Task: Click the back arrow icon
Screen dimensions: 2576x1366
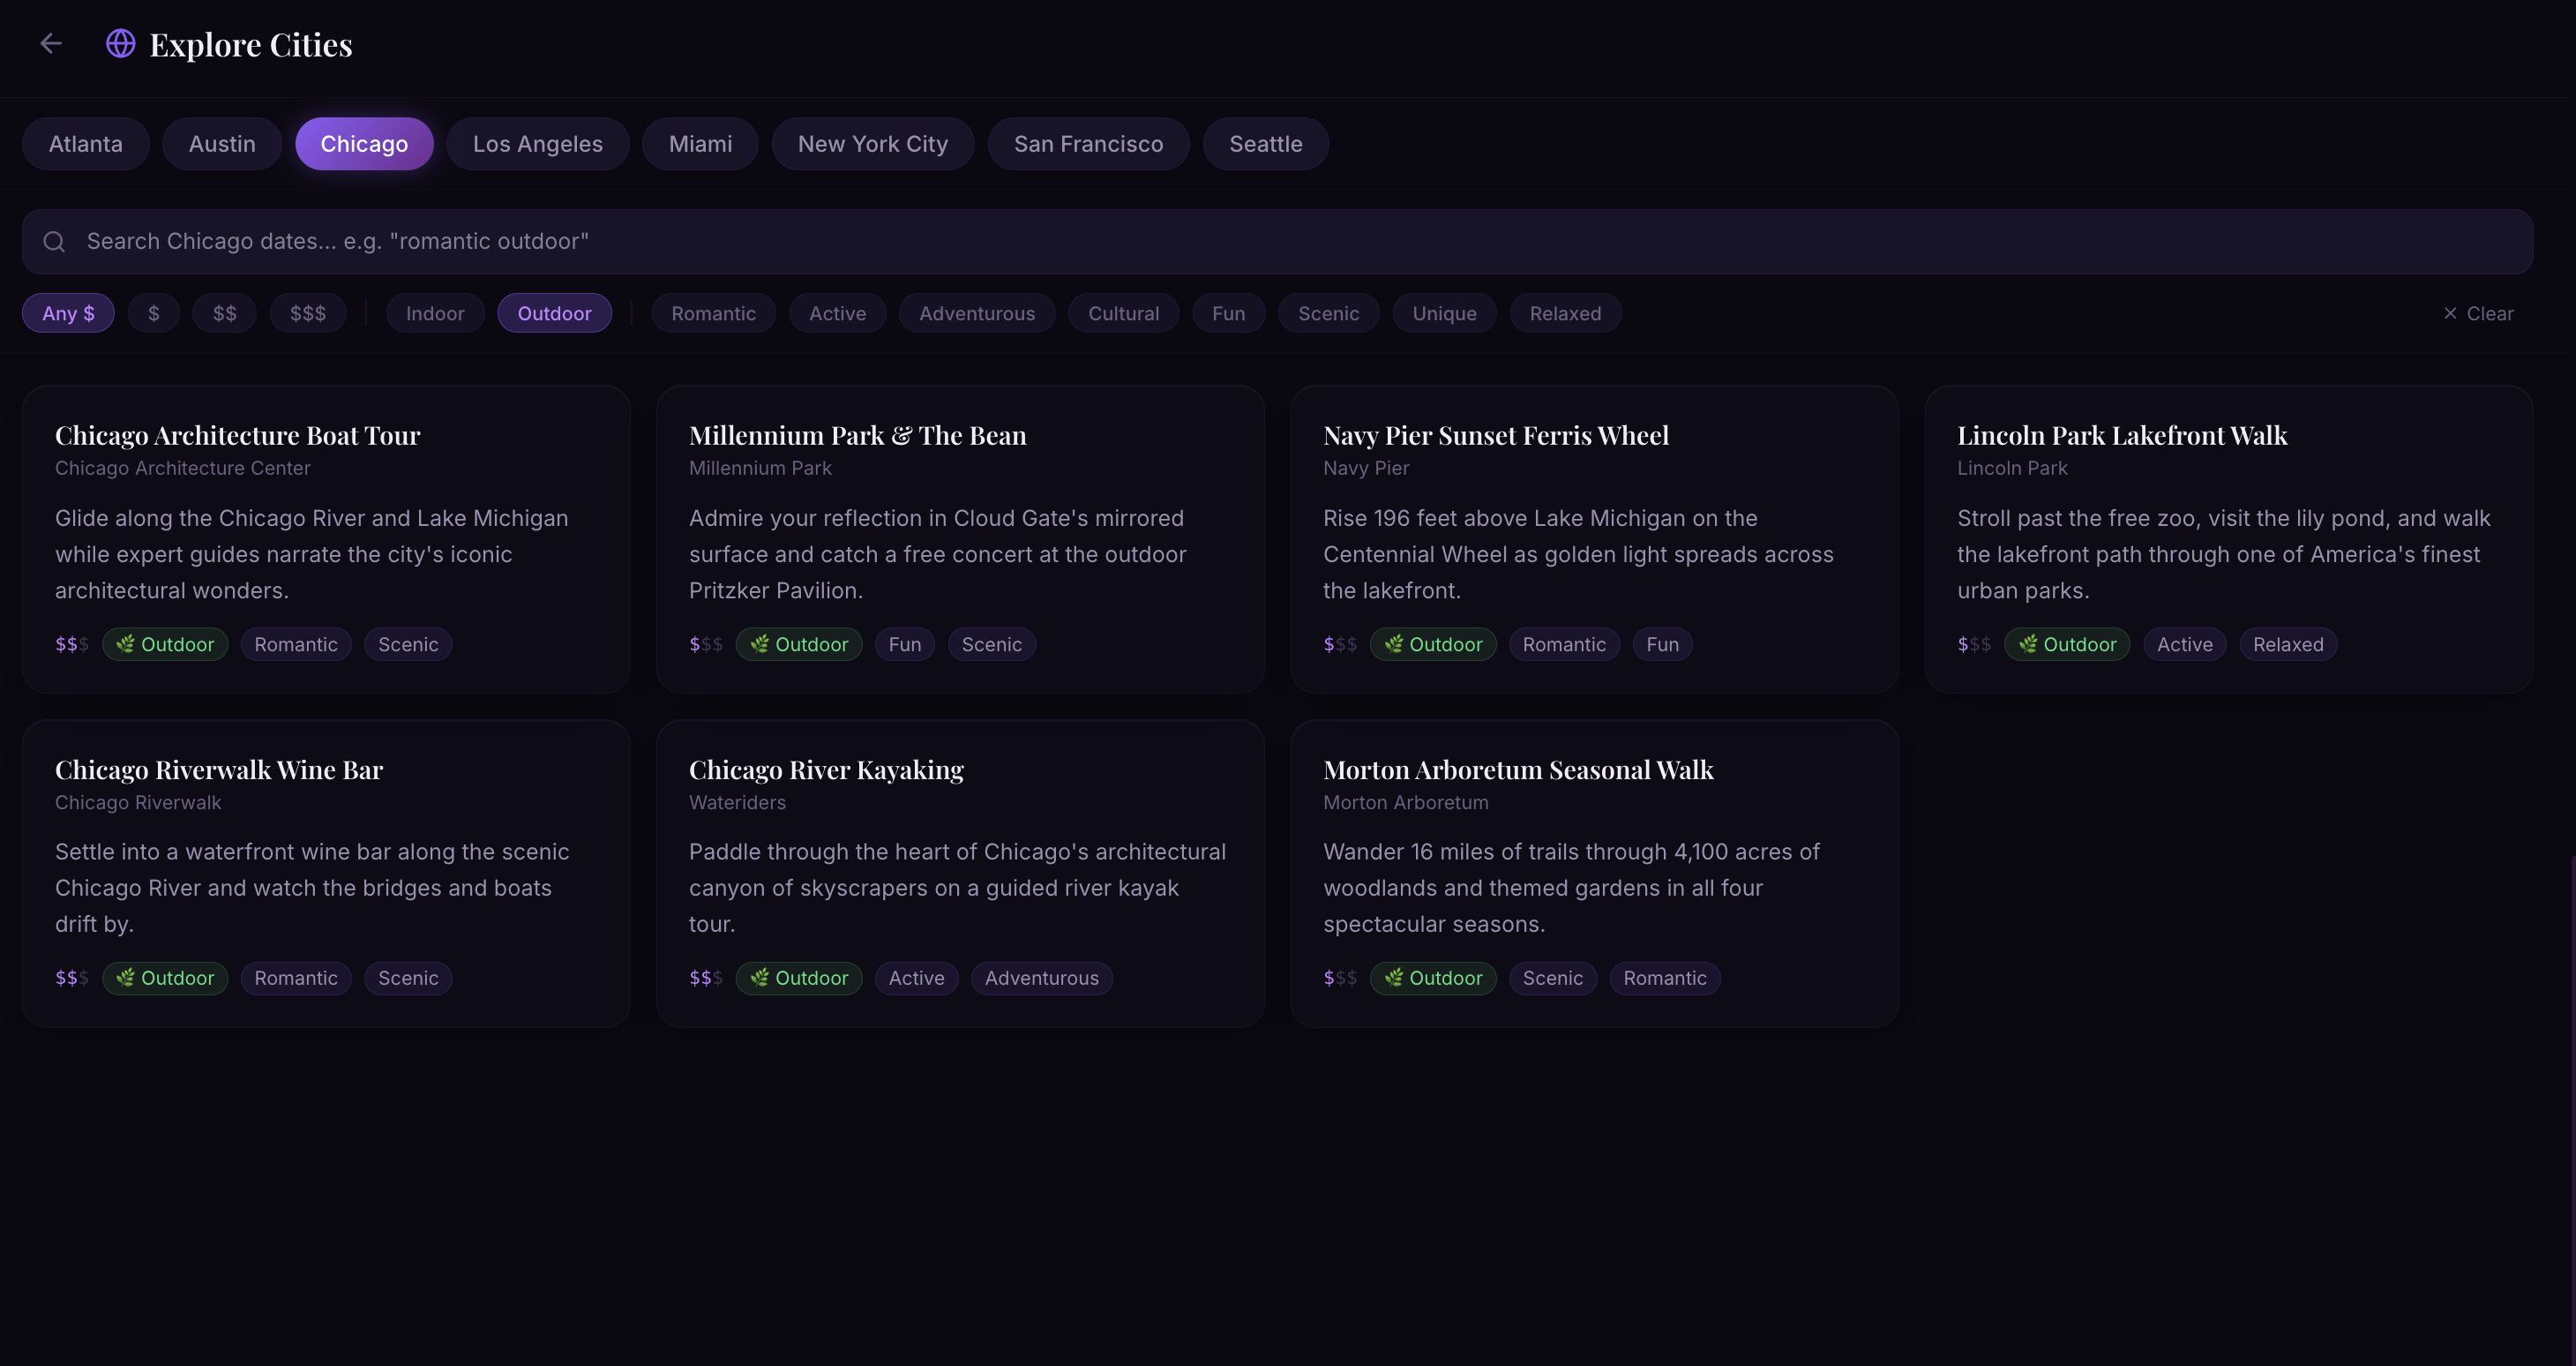Action: click(x=51, y=44)
